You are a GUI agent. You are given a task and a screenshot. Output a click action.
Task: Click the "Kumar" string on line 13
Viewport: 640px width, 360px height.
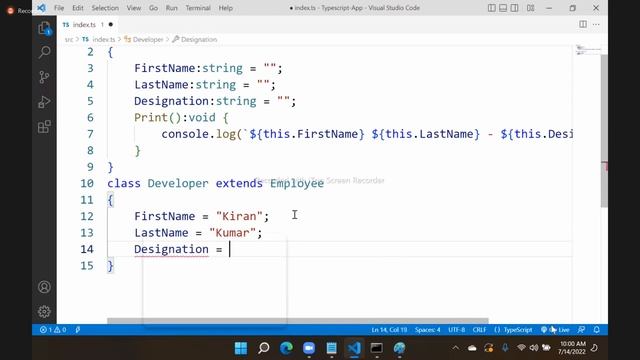click(232, 233)
